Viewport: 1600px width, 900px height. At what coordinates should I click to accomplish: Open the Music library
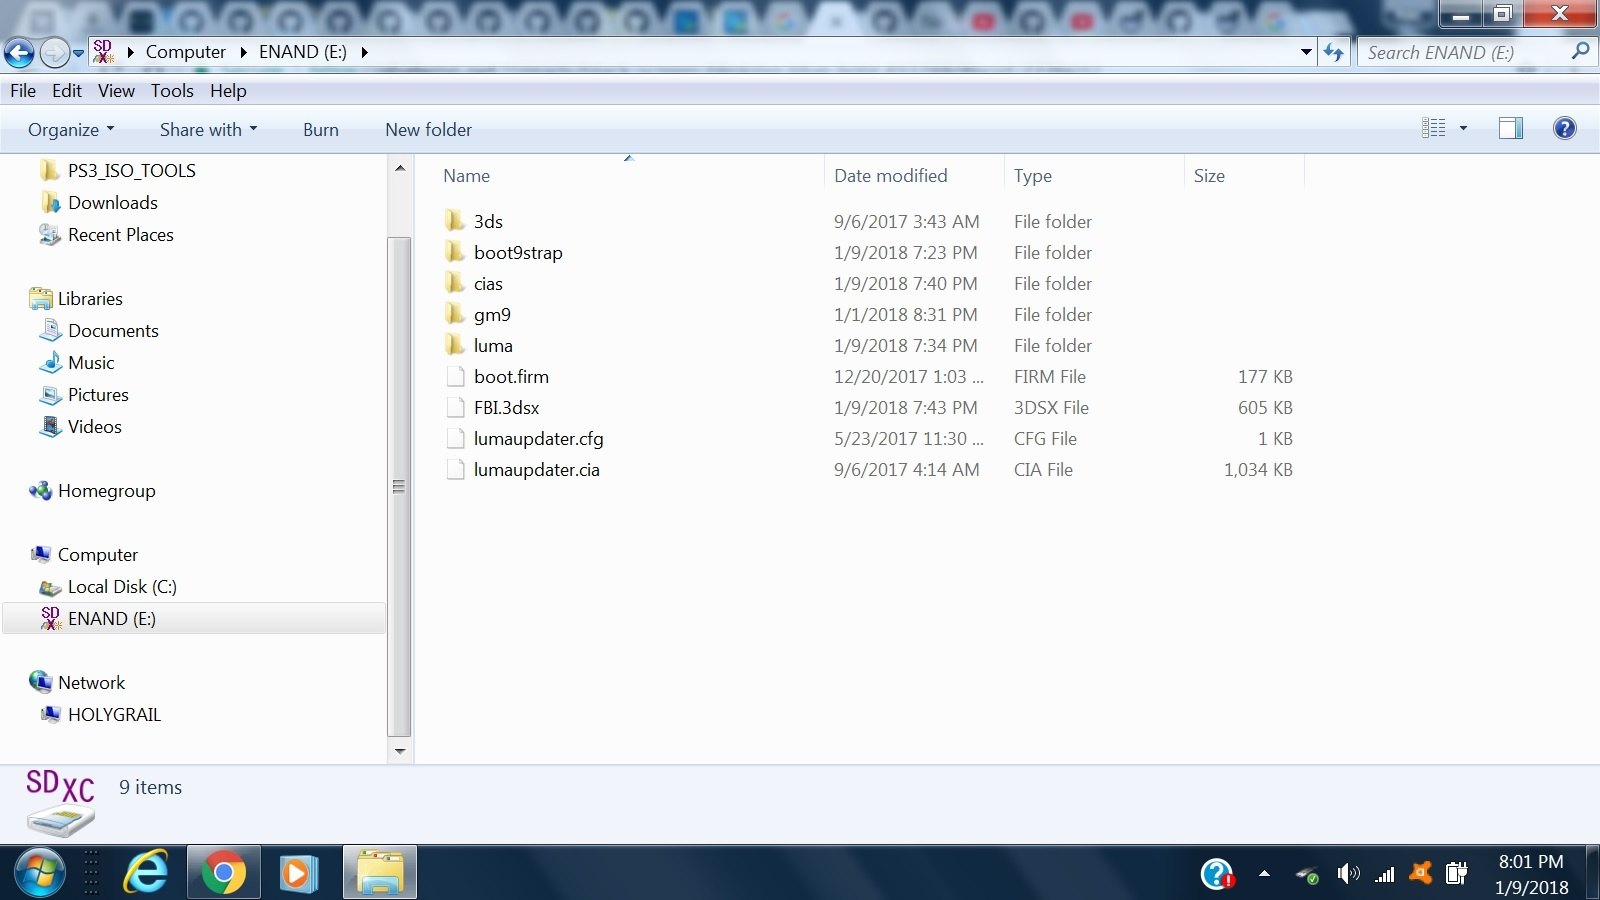91,363
